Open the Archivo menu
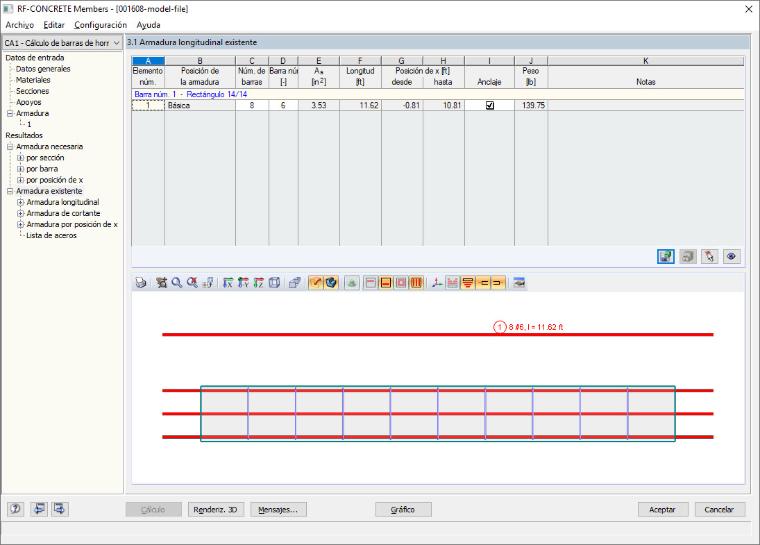 click(x=20, y=25)
